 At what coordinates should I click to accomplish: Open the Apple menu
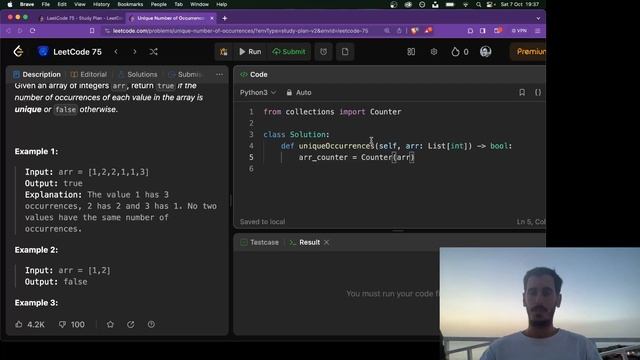10,4
